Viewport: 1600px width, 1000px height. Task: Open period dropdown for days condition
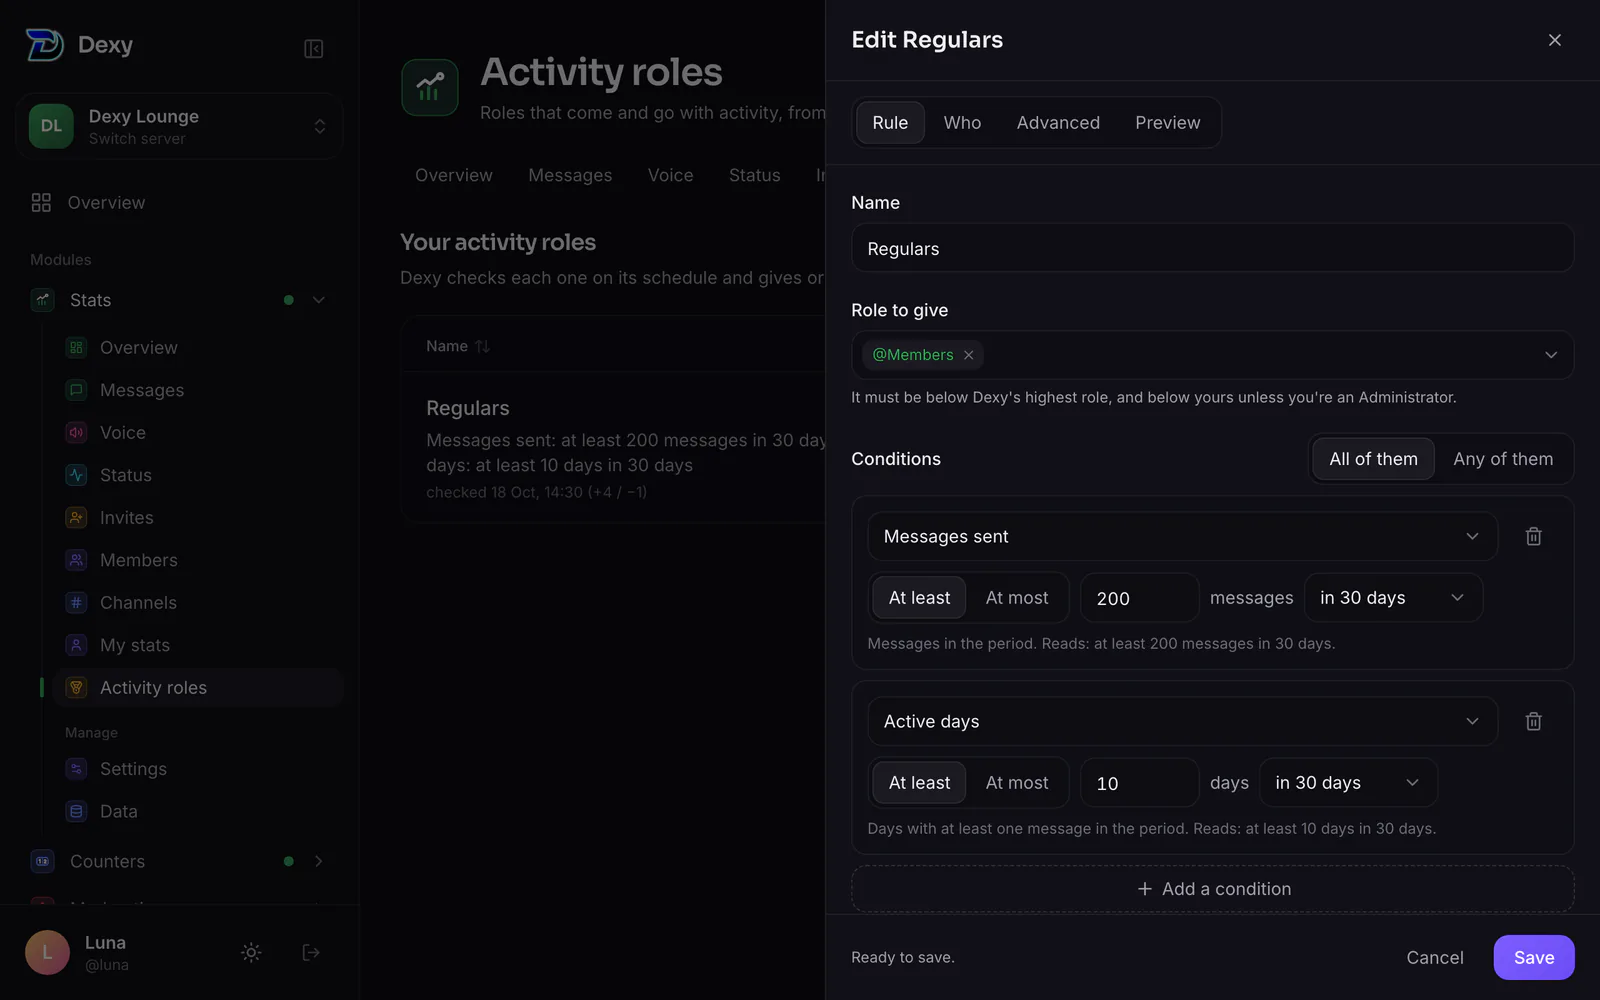pos(1348,783)
